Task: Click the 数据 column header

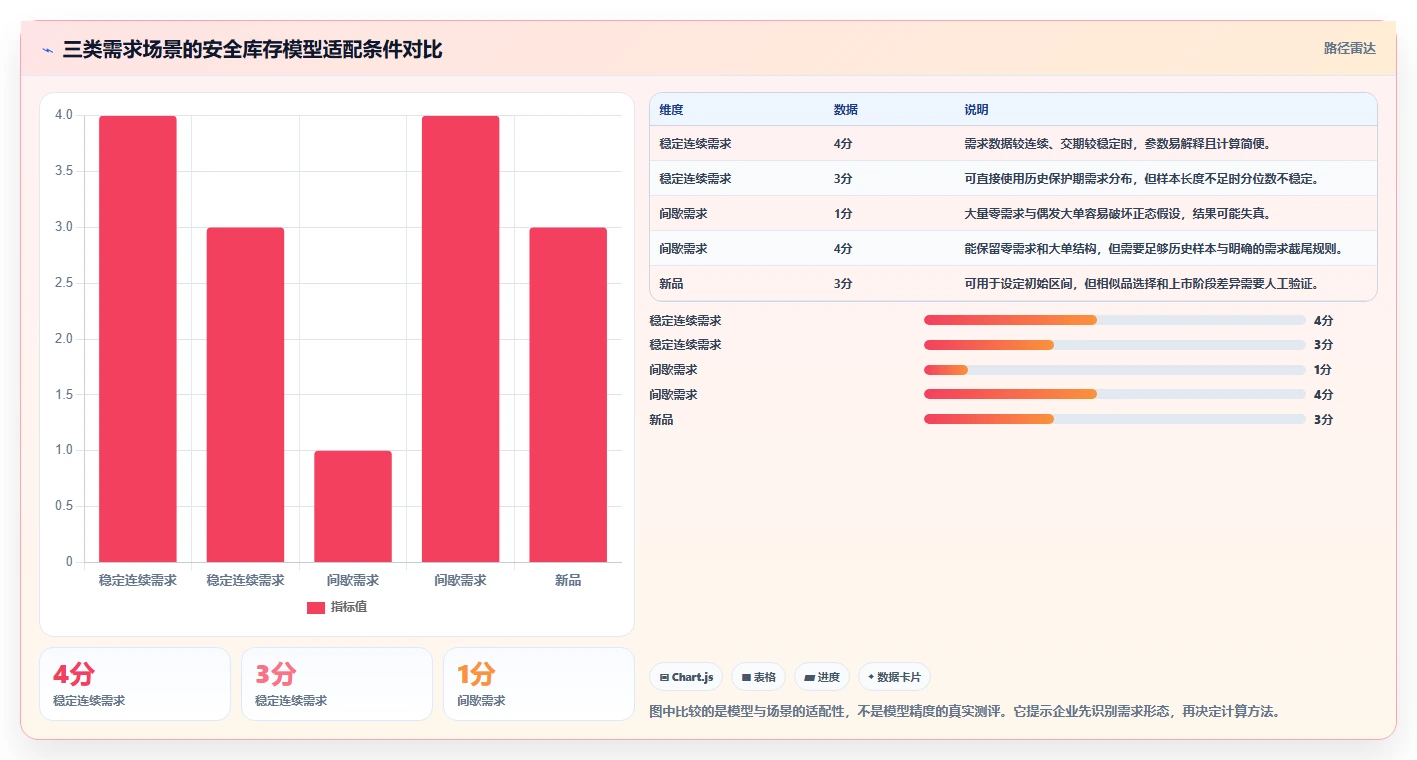Action: click(x=846, y=110)
